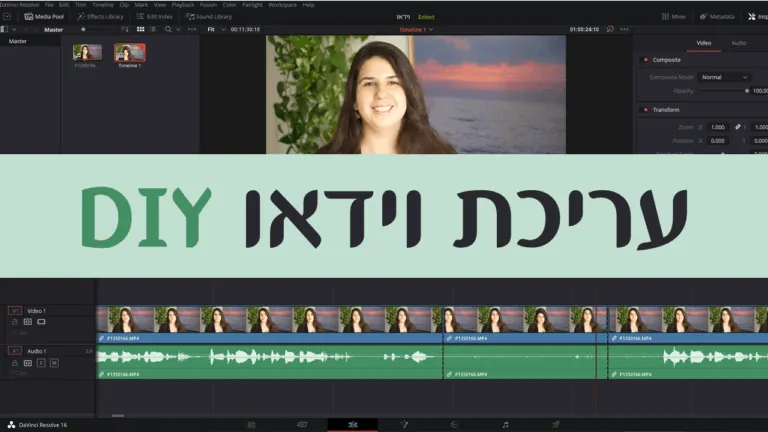Click the source timecode 00:11:30:18

[245, 29]
